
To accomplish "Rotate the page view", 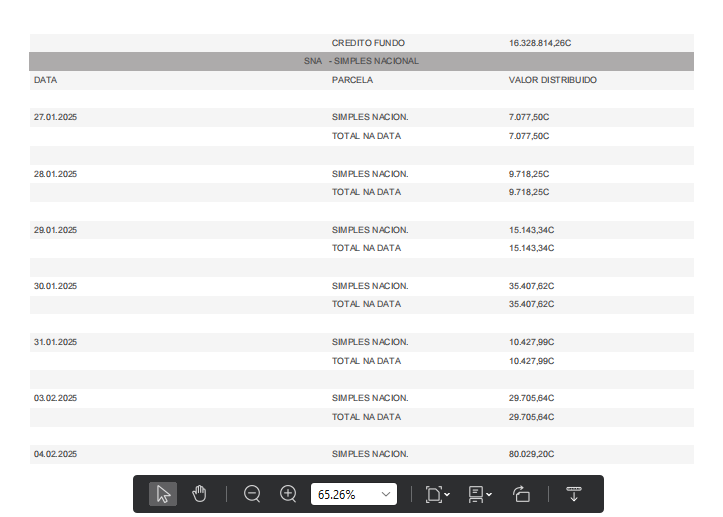I will click(521, 494).
